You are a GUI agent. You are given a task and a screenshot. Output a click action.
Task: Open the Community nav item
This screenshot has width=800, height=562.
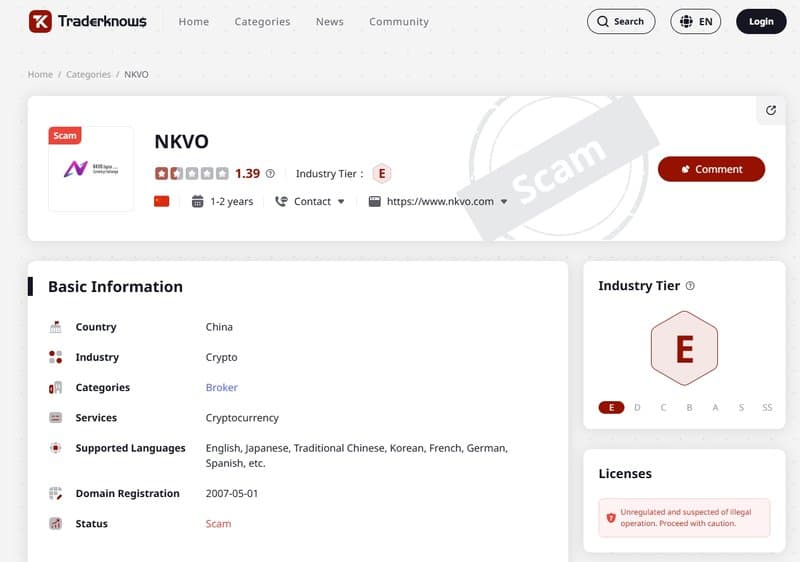[x=398, y=21]
